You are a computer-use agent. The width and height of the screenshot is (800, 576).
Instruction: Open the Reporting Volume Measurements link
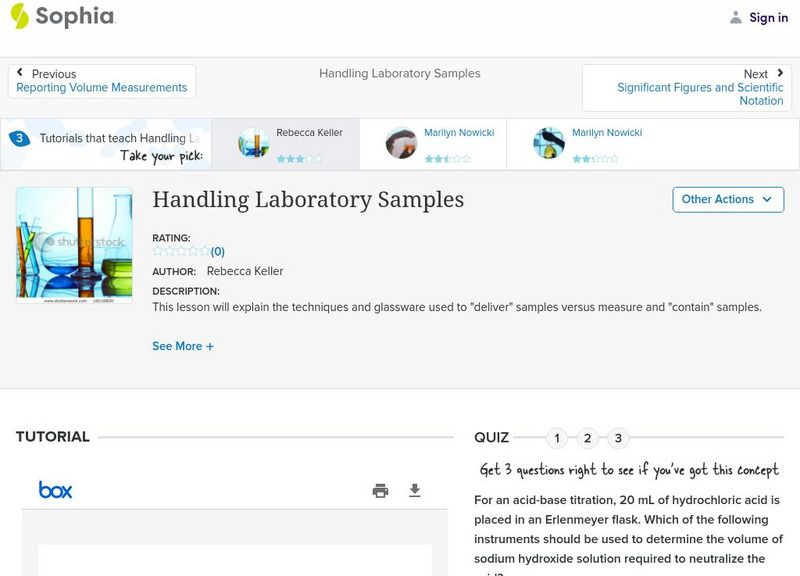102,88
